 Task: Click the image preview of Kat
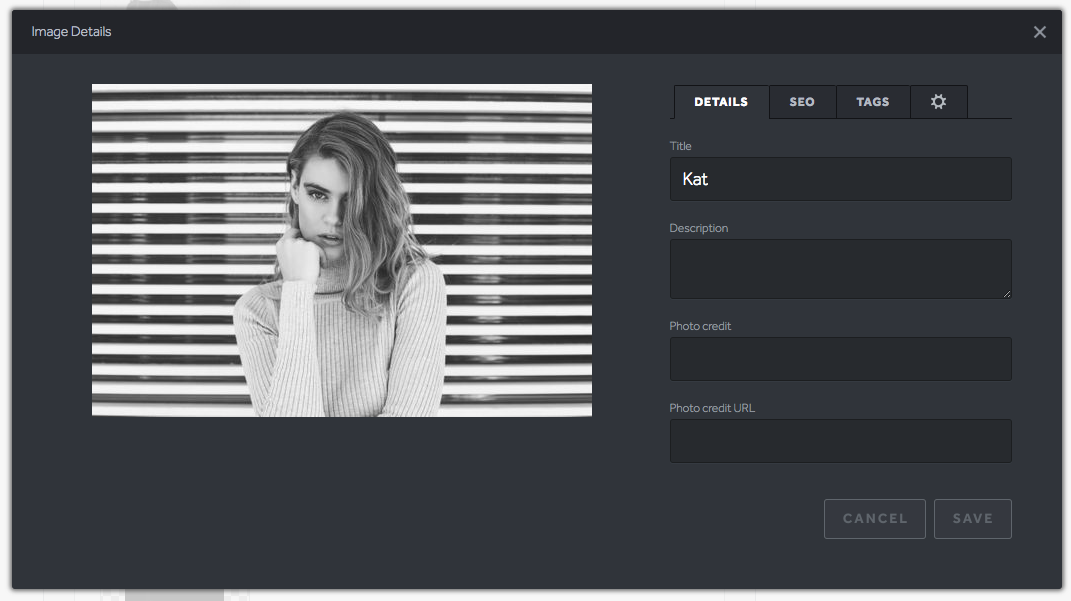click(x=341, y=249)
